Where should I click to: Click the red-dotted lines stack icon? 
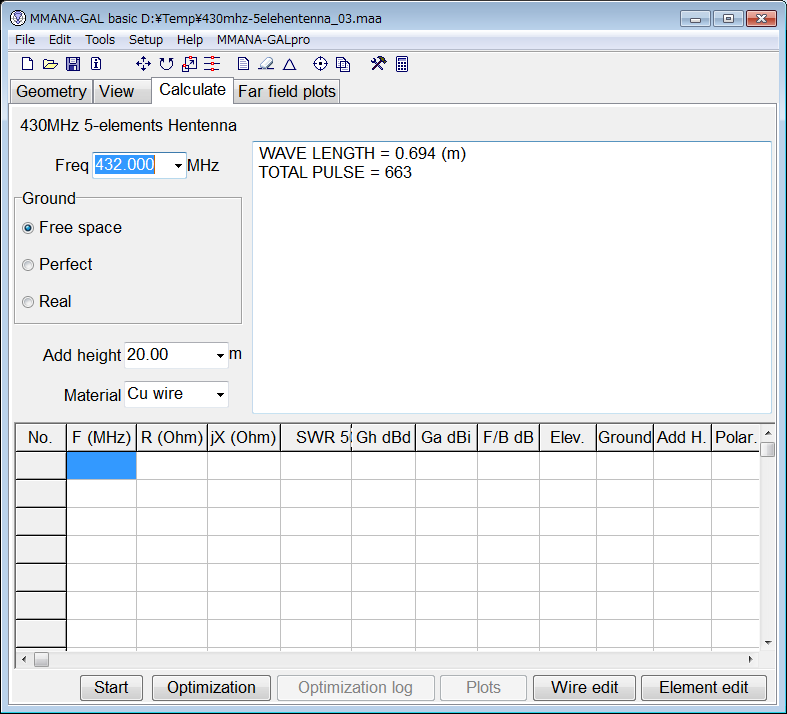212,64
